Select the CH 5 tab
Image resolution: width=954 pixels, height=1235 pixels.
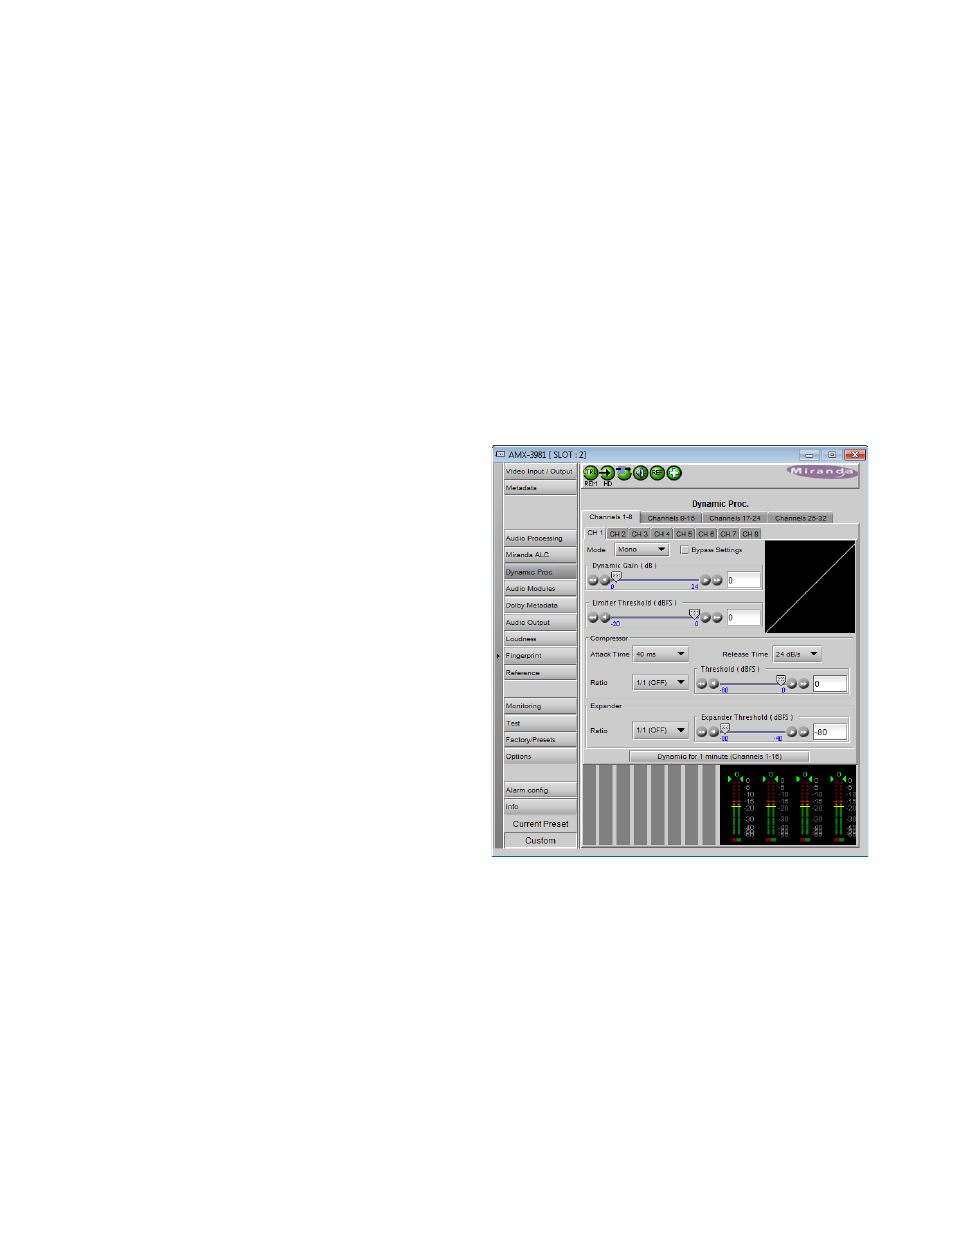[684, 534]
